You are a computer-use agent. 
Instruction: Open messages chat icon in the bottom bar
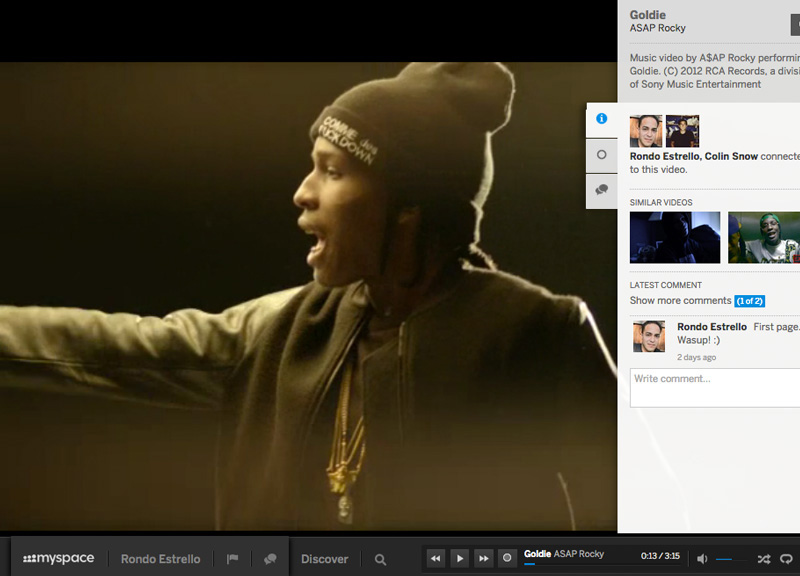(x=270, y=559)
